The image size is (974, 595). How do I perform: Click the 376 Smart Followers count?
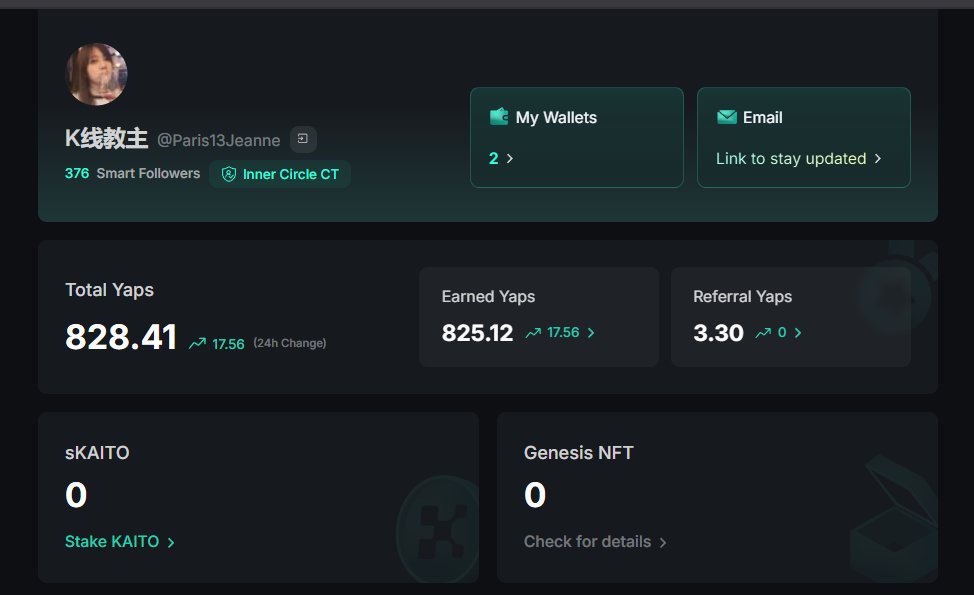pos(132,173)
